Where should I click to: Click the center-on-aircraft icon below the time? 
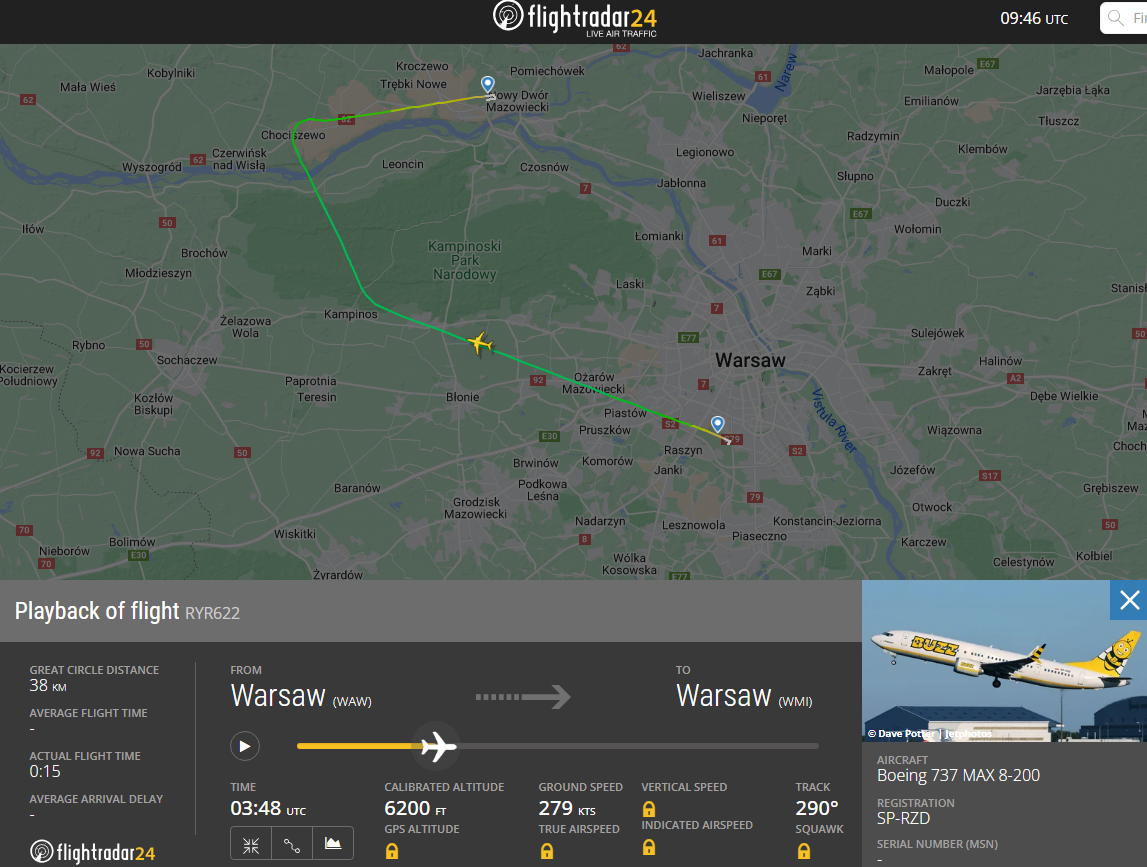pyautogui.click(x=251, y=845)
